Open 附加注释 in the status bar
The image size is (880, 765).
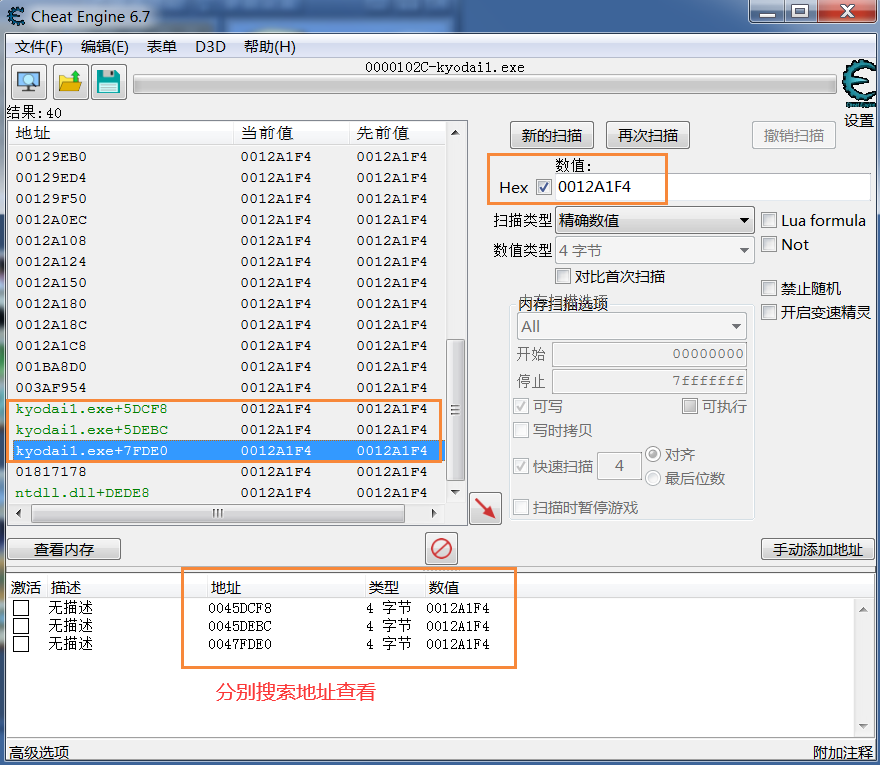point(843,753)
